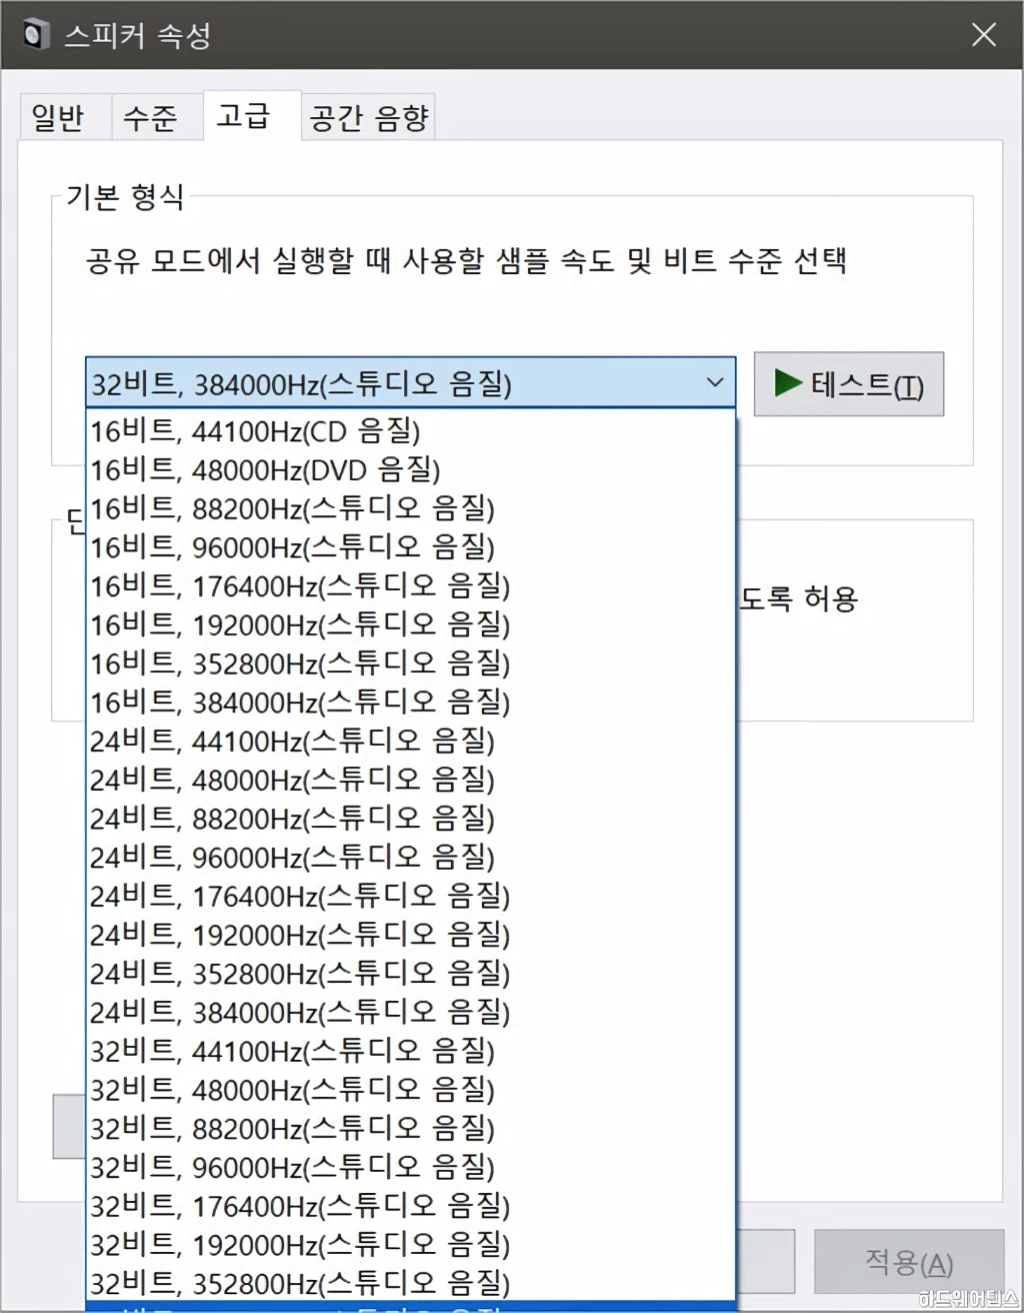
Task: Pick 32비트, 48000Hz(스튜디오 음질)
Action: 411,1090
